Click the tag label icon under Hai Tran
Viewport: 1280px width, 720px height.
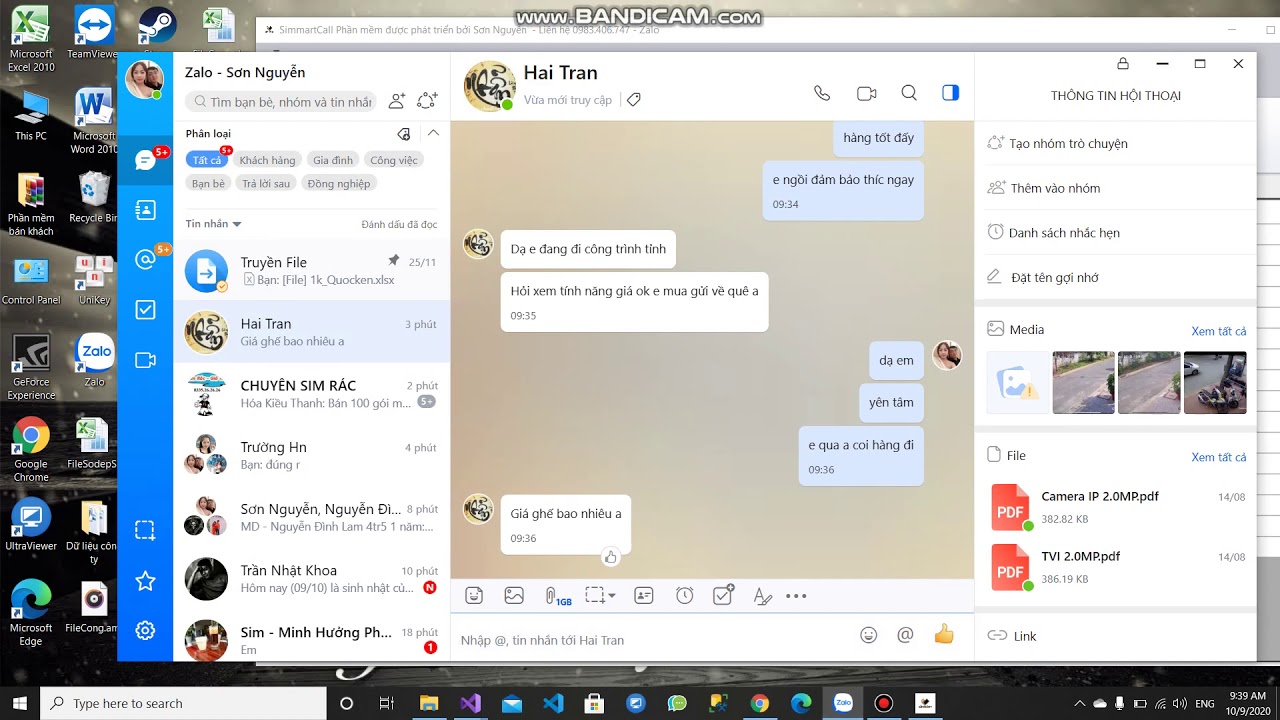pyautogui.click(x=633, y=100)
